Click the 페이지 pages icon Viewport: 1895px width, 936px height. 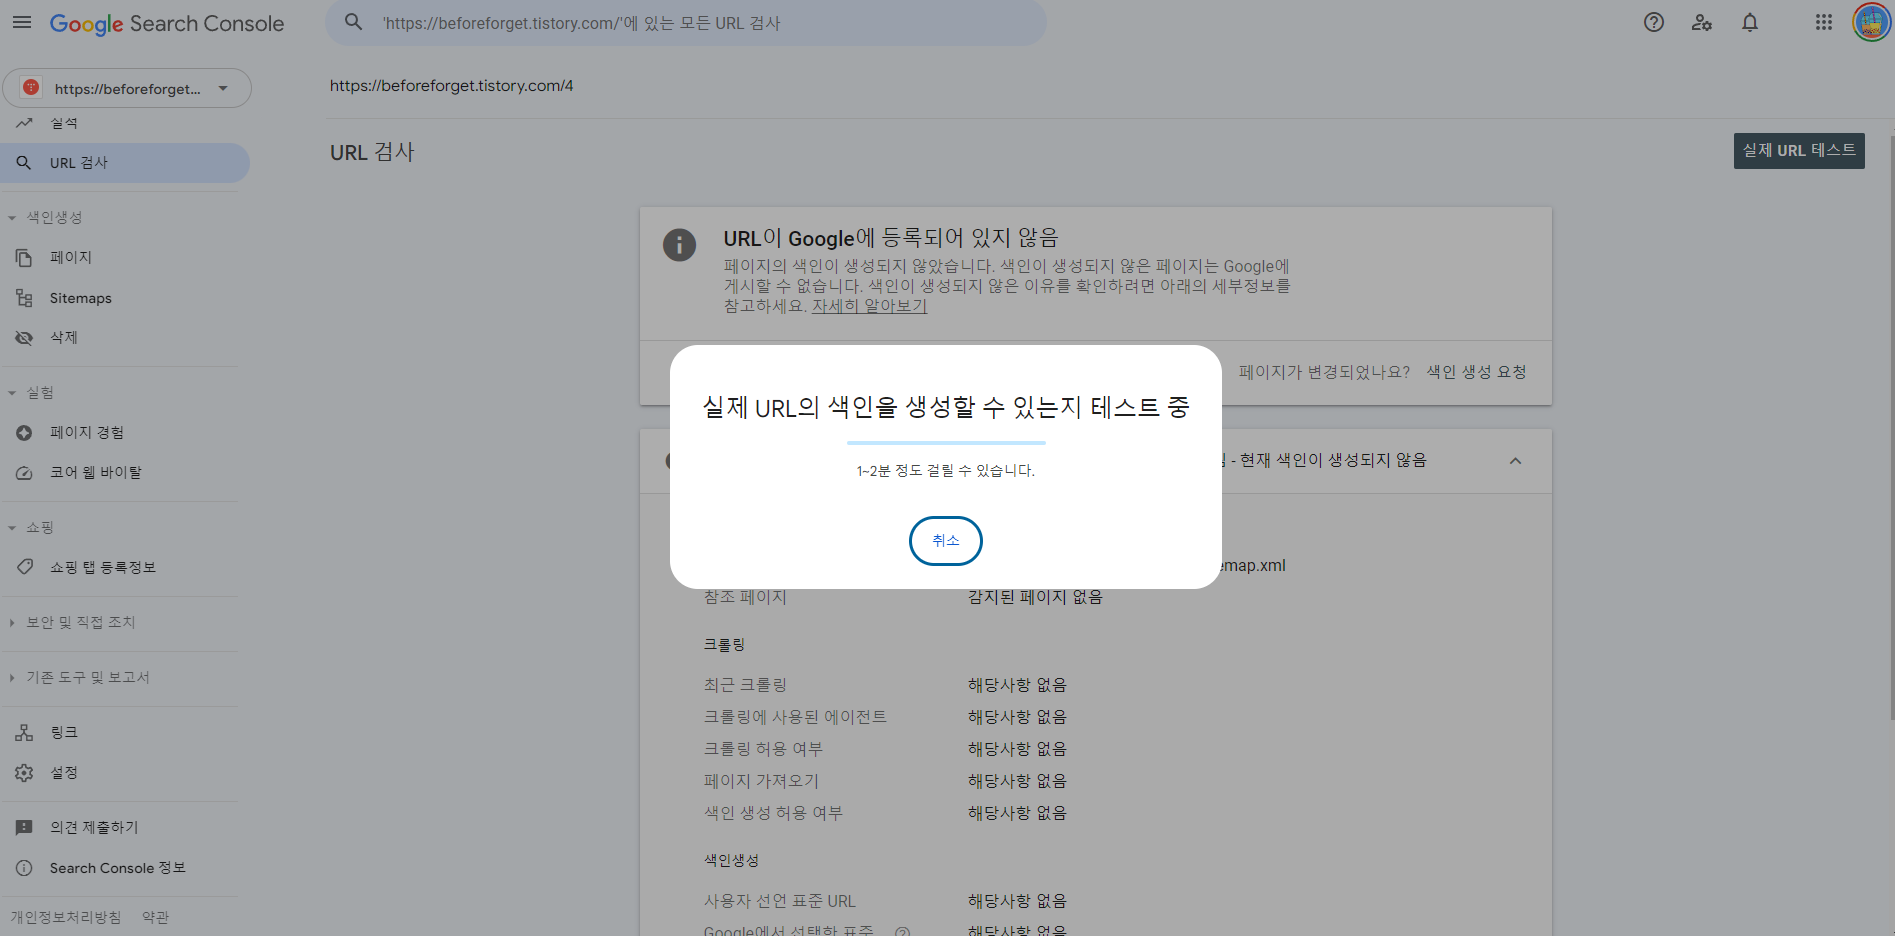pos(24,258)
